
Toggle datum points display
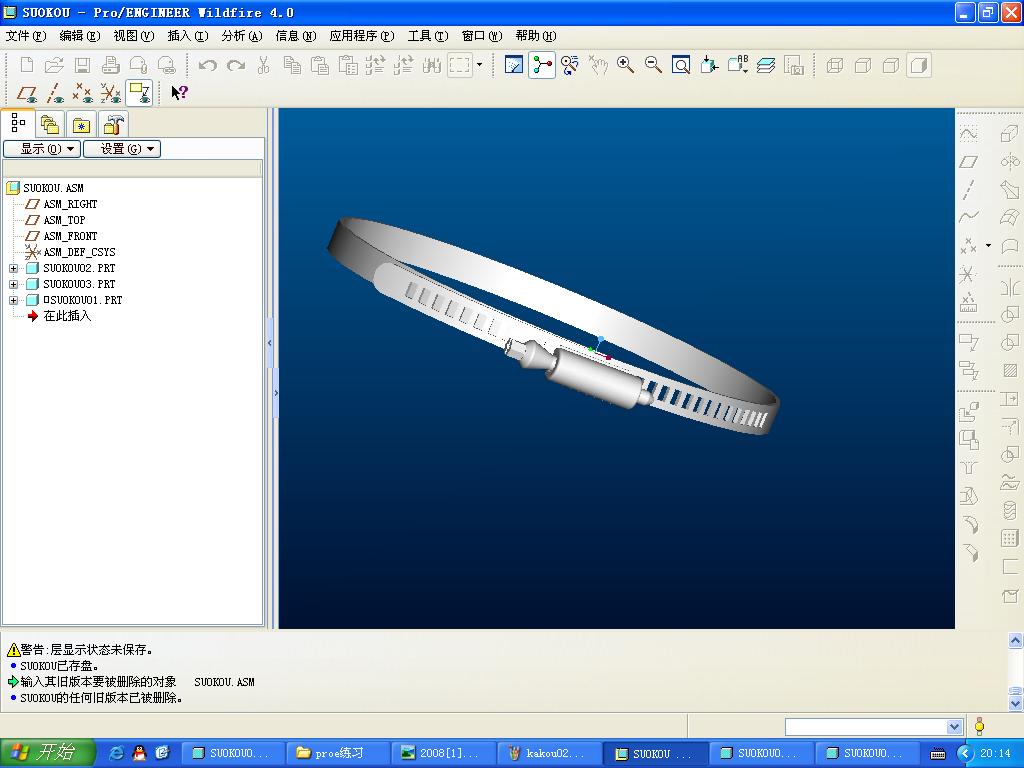tap(83, 93)
